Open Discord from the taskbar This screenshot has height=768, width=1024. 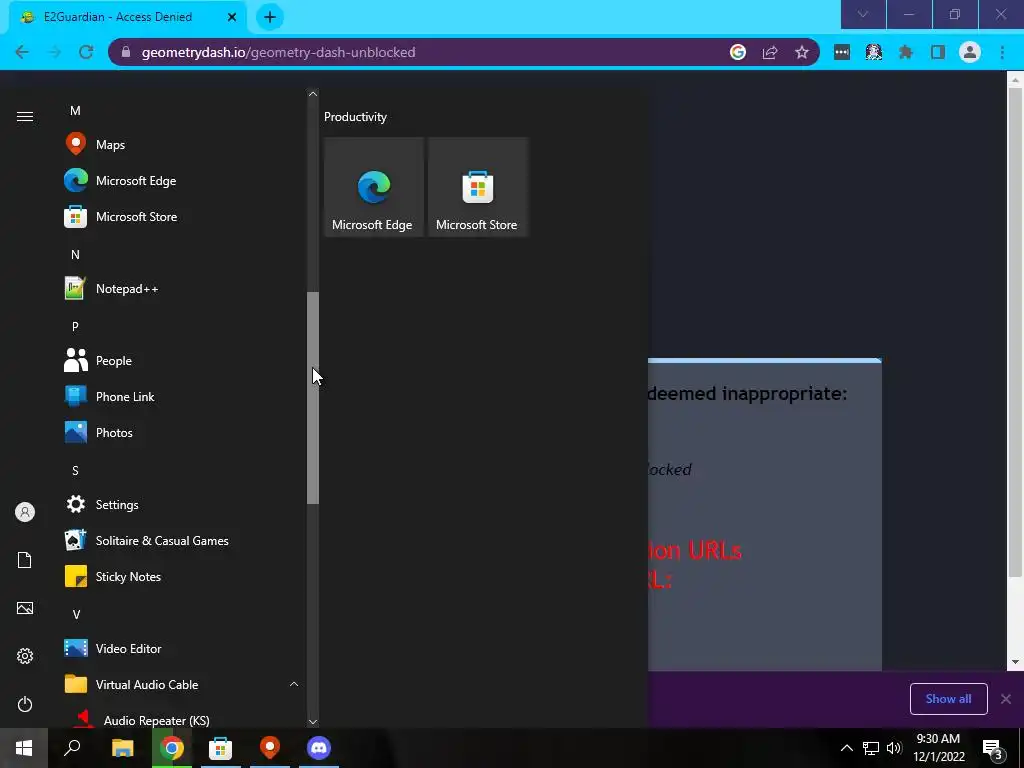[319, 748]
